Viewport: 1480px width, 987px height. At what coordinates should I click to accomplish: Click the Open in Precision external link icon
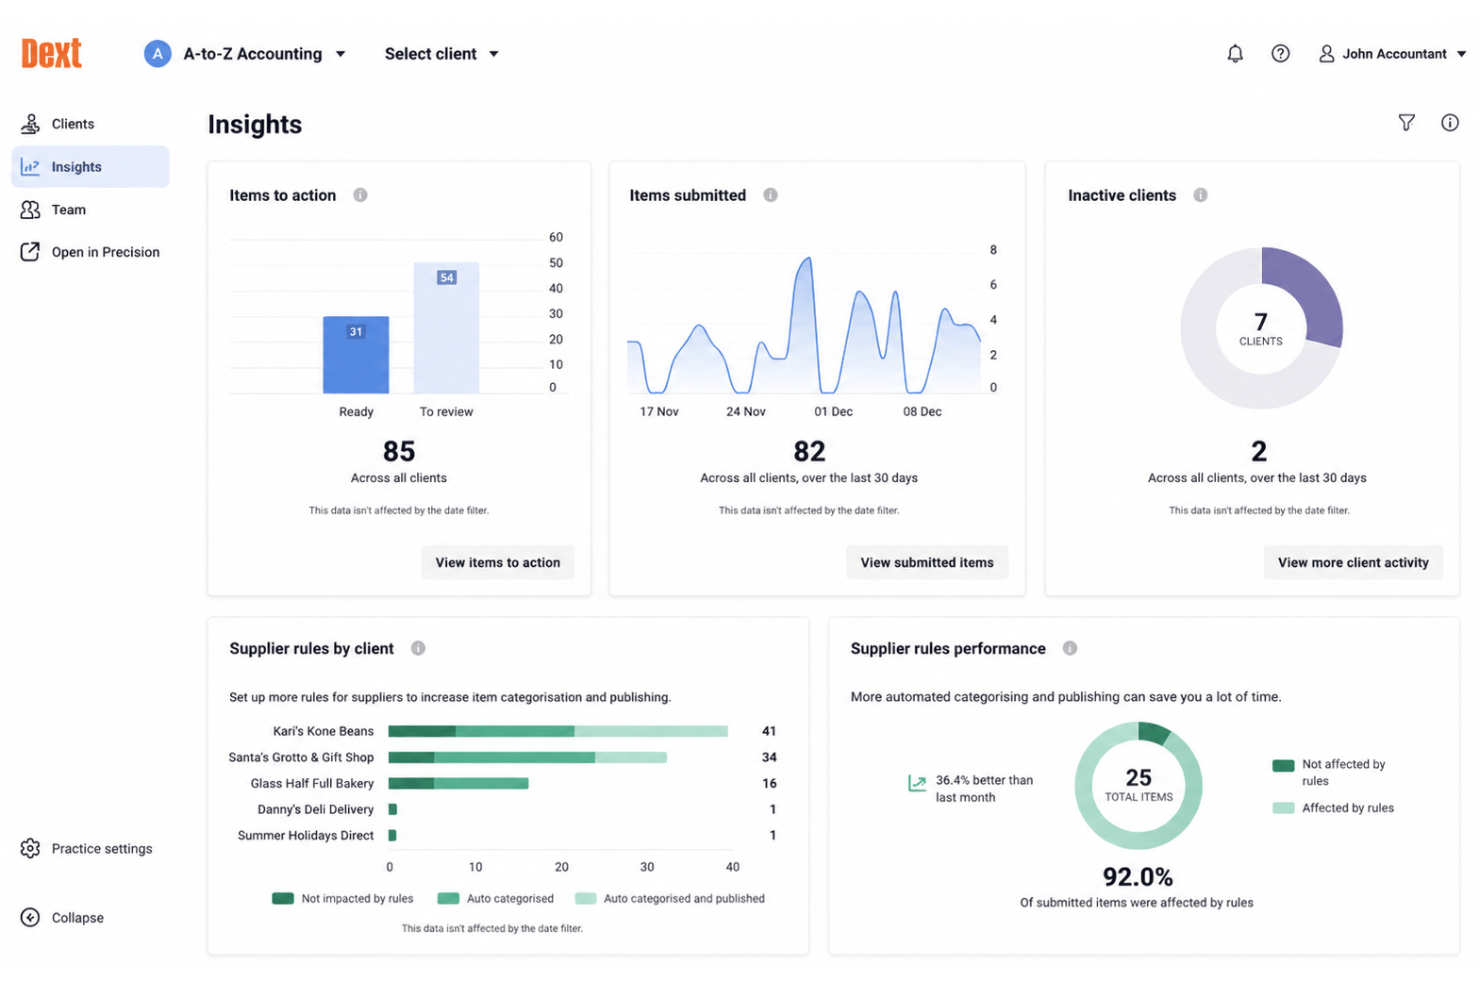point(31,252)
